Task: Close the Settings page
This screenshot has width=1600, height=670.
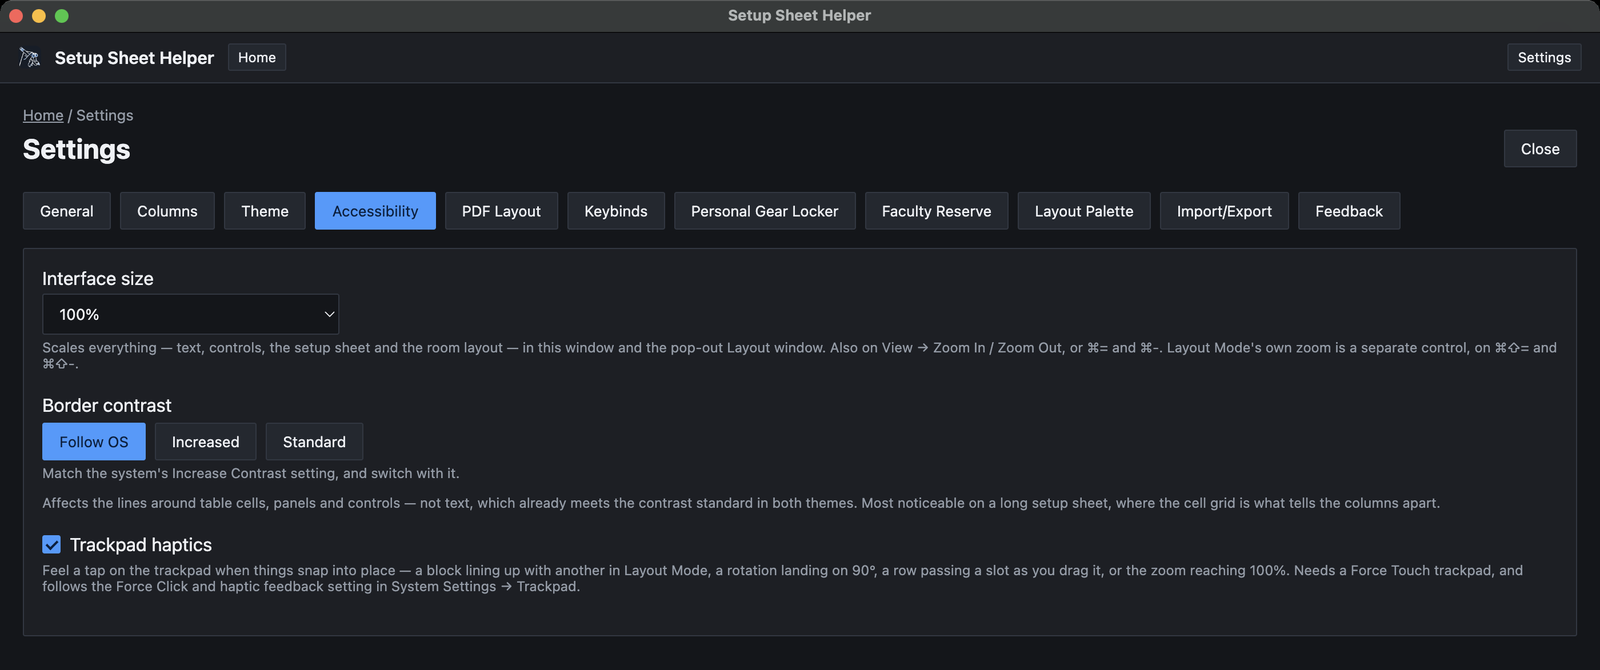Action: (1540, 149)
